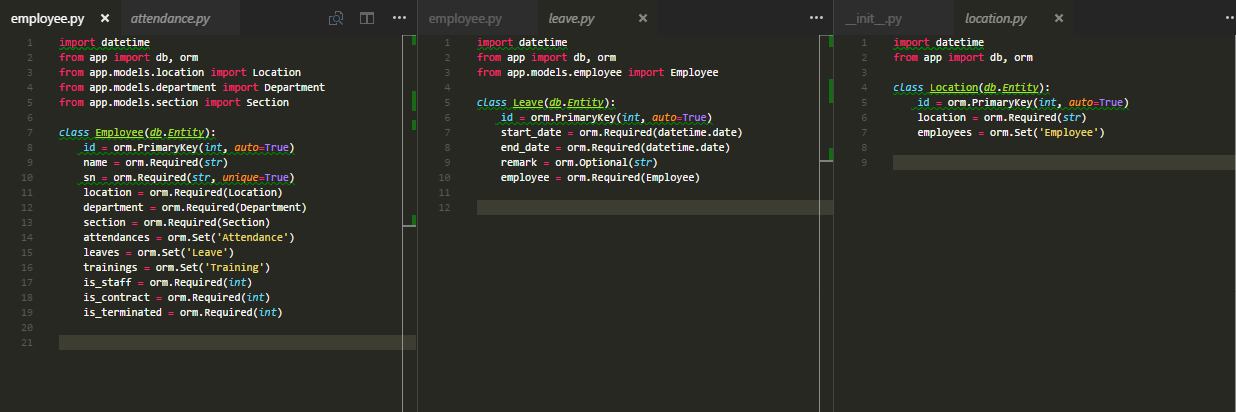Screen dimensions: 1236x412
Task: Click the id PrimaryKey line in leave.py editor
Action: (x=606, y=117)
